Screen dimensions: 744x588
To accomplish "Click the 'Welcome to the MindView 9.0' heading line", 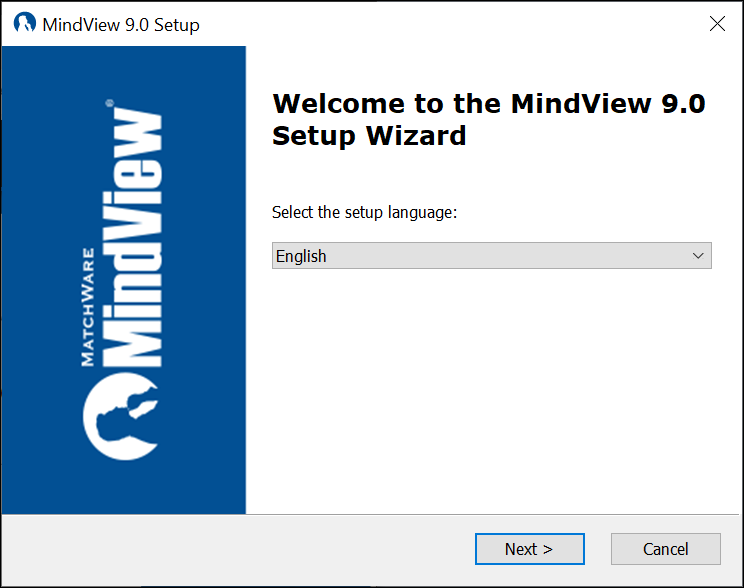I will [488, 104].
